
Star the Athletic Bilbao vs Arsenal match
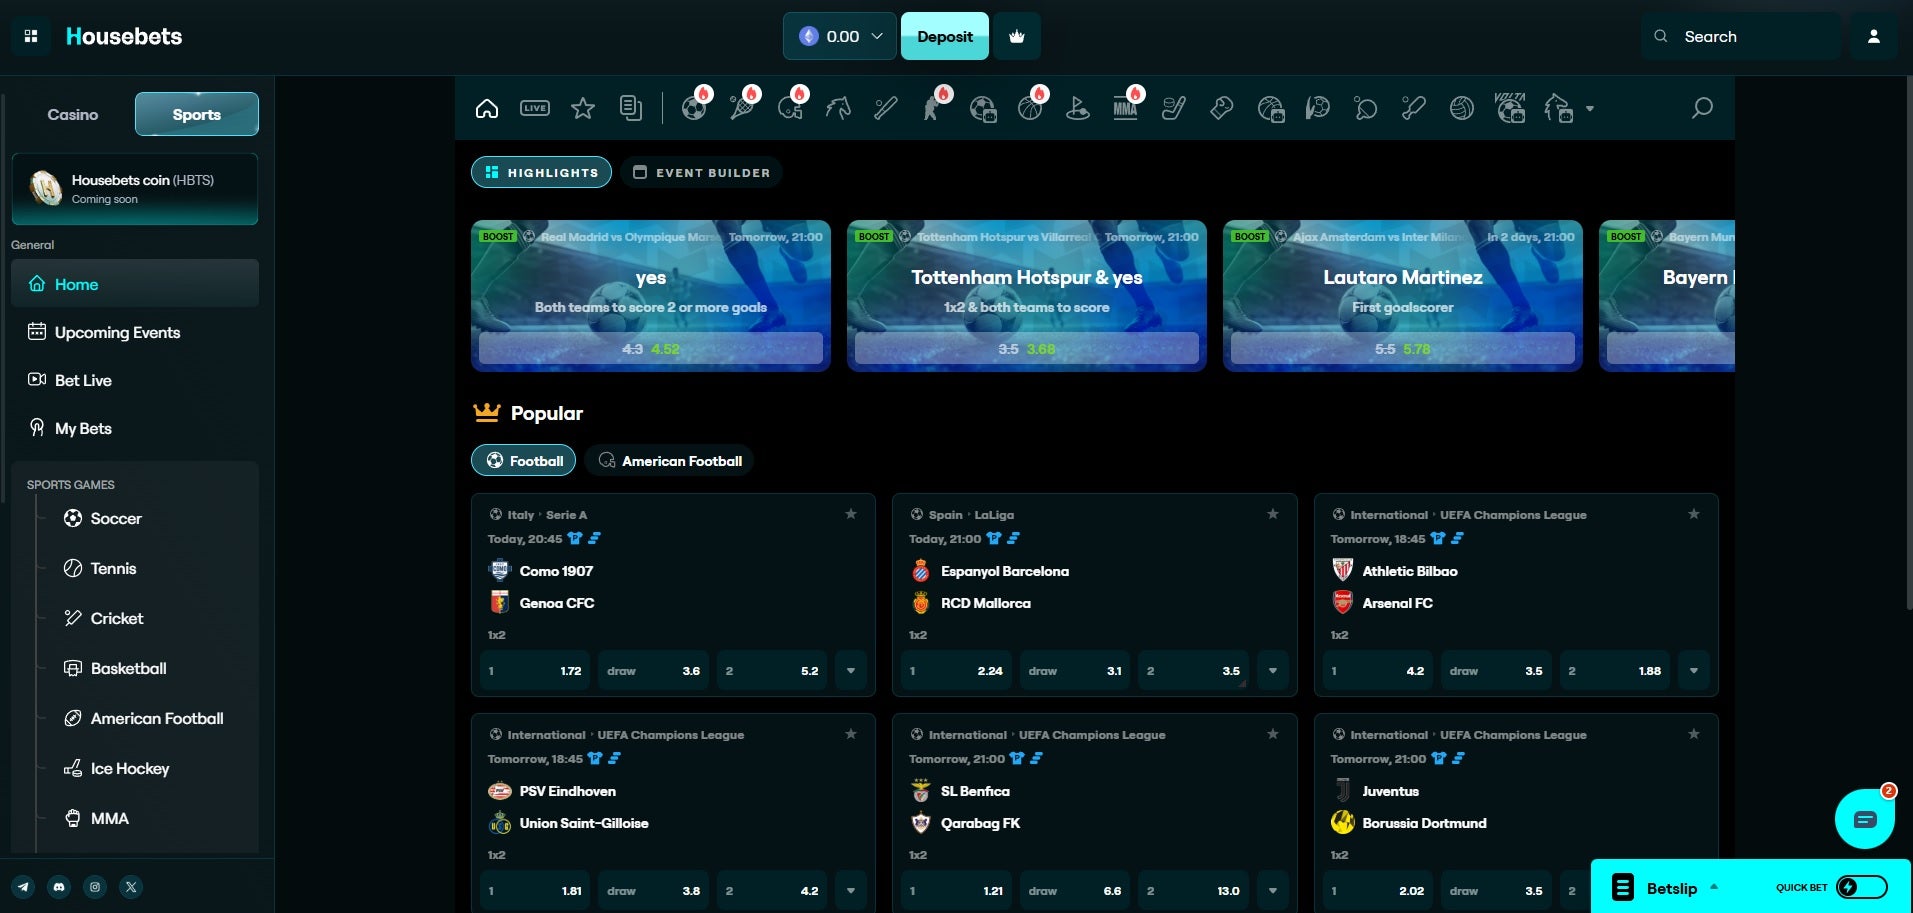click(1693, 514)
